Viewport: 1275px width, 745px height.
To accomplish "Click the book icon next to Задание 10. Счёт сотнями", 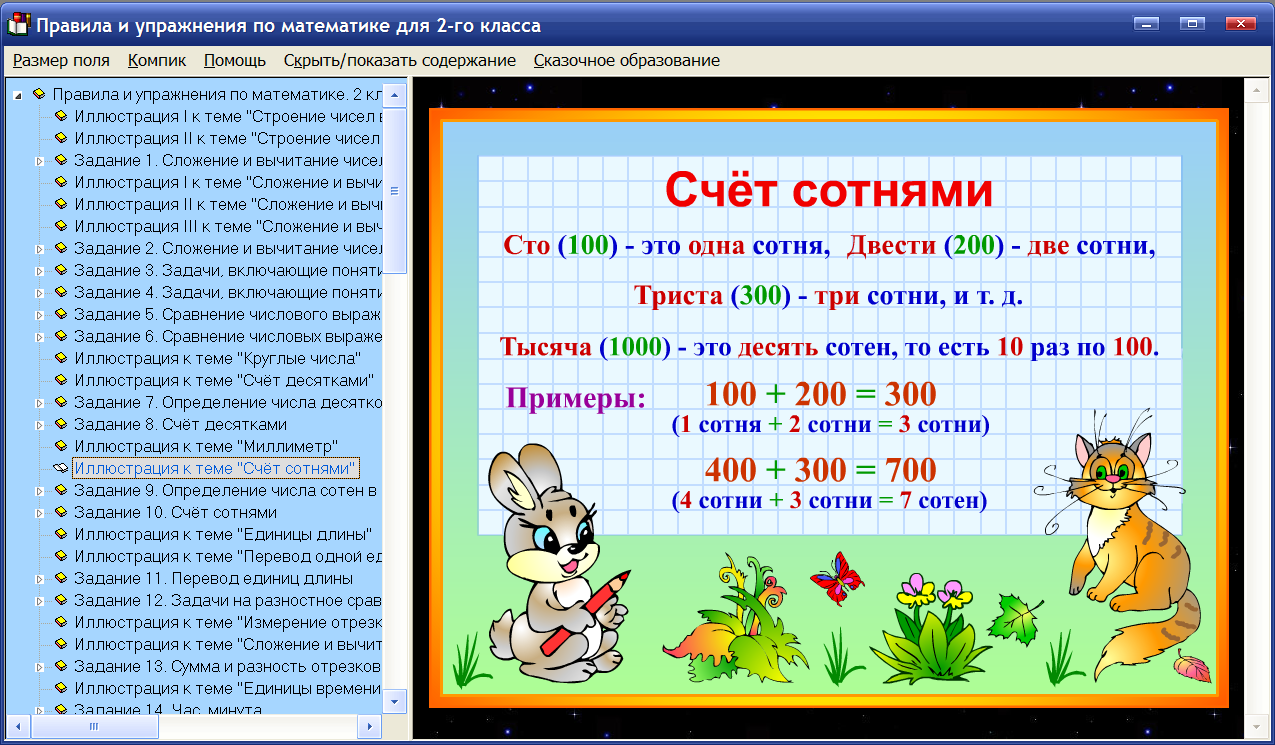I will tap(63, 511).
